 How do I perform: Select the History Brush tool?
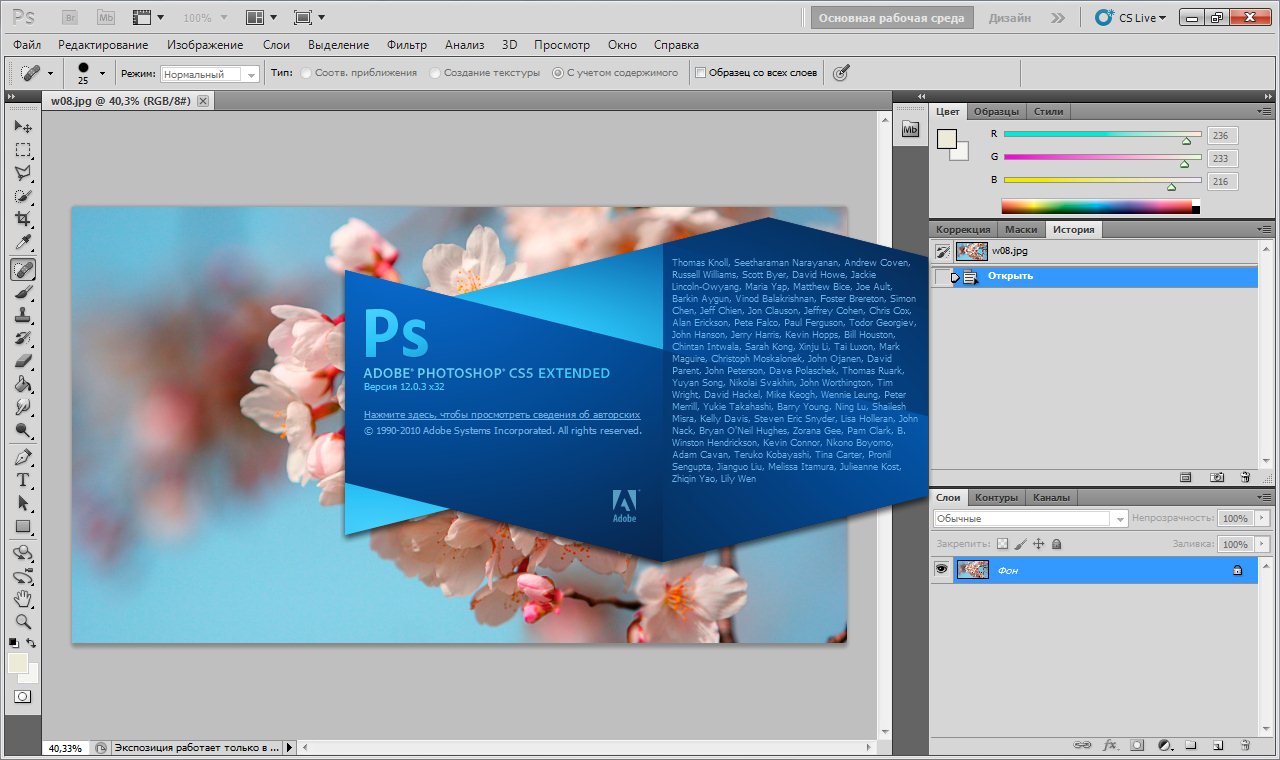click(x=23, y=339)
